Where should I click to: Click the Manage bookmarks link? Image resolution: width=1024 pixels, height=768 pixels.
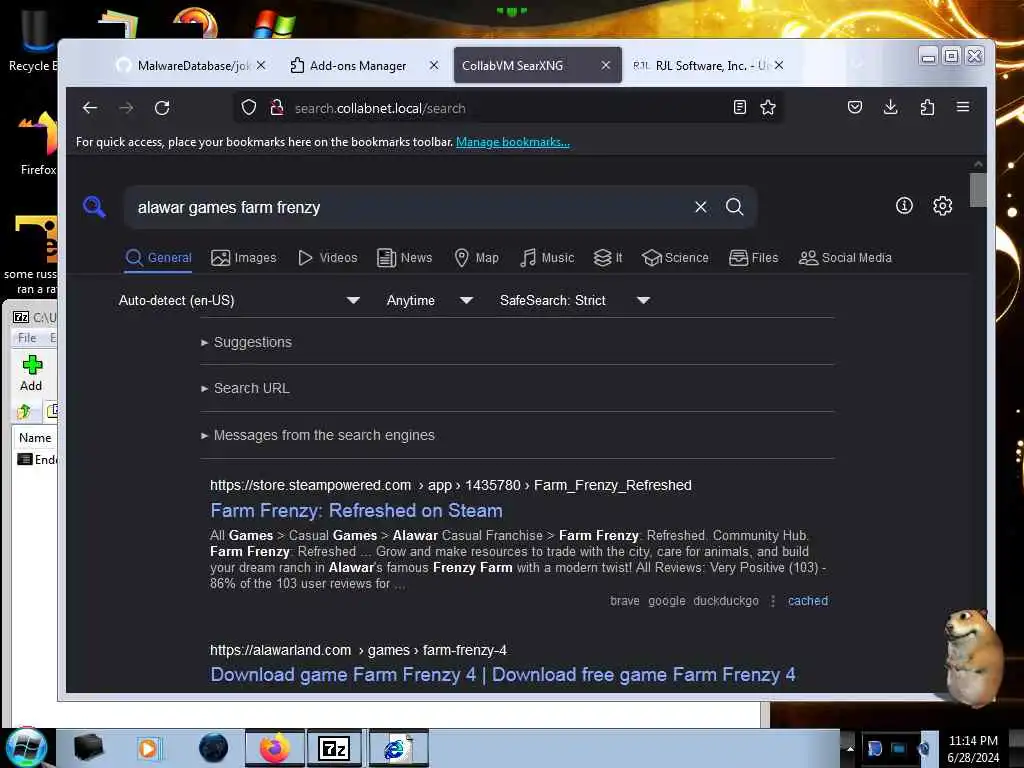pos(513,142)
